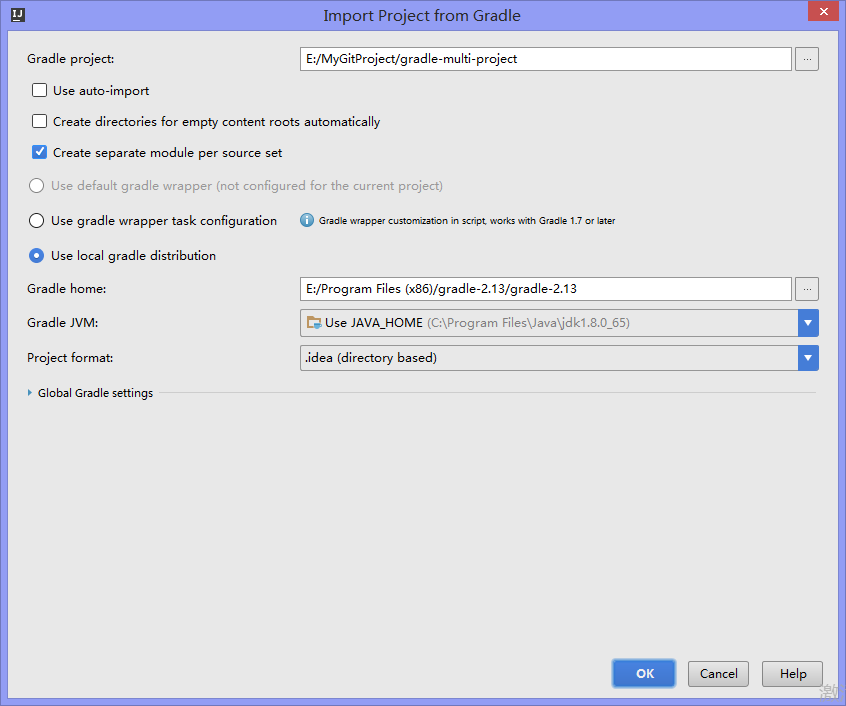Click into the Gradle project path field
Viewport: 846px width, 706px height.
[545, 59]
